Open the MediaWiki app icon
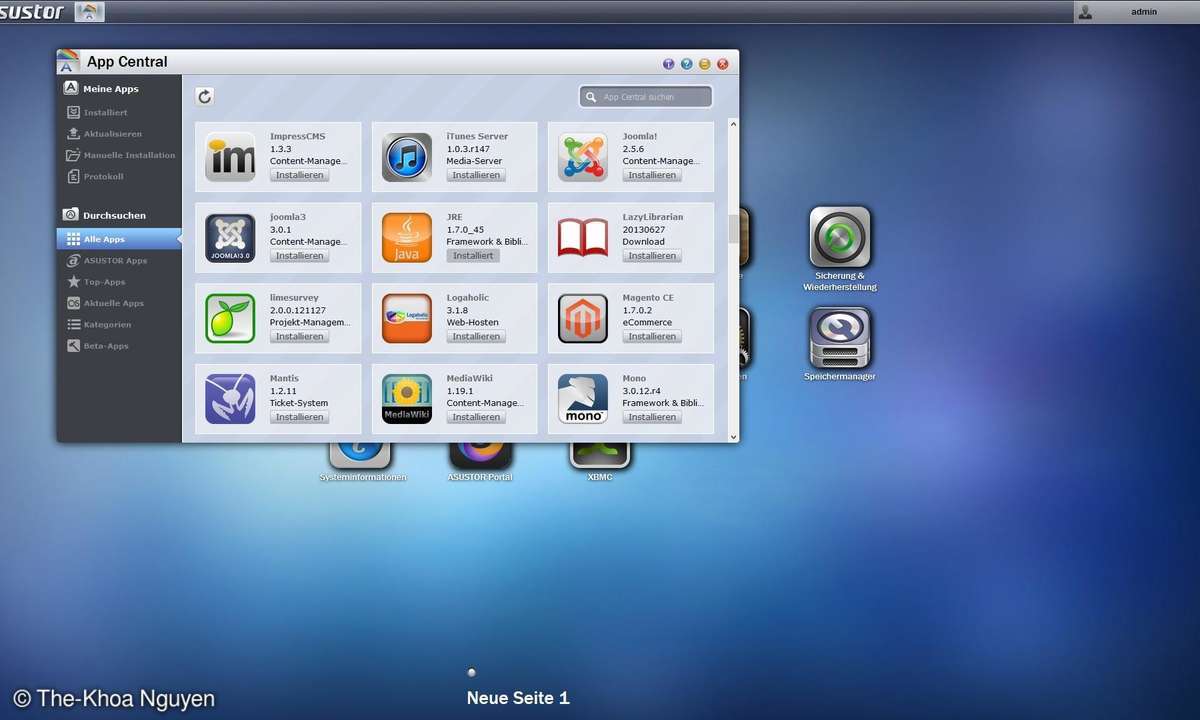 407,399
